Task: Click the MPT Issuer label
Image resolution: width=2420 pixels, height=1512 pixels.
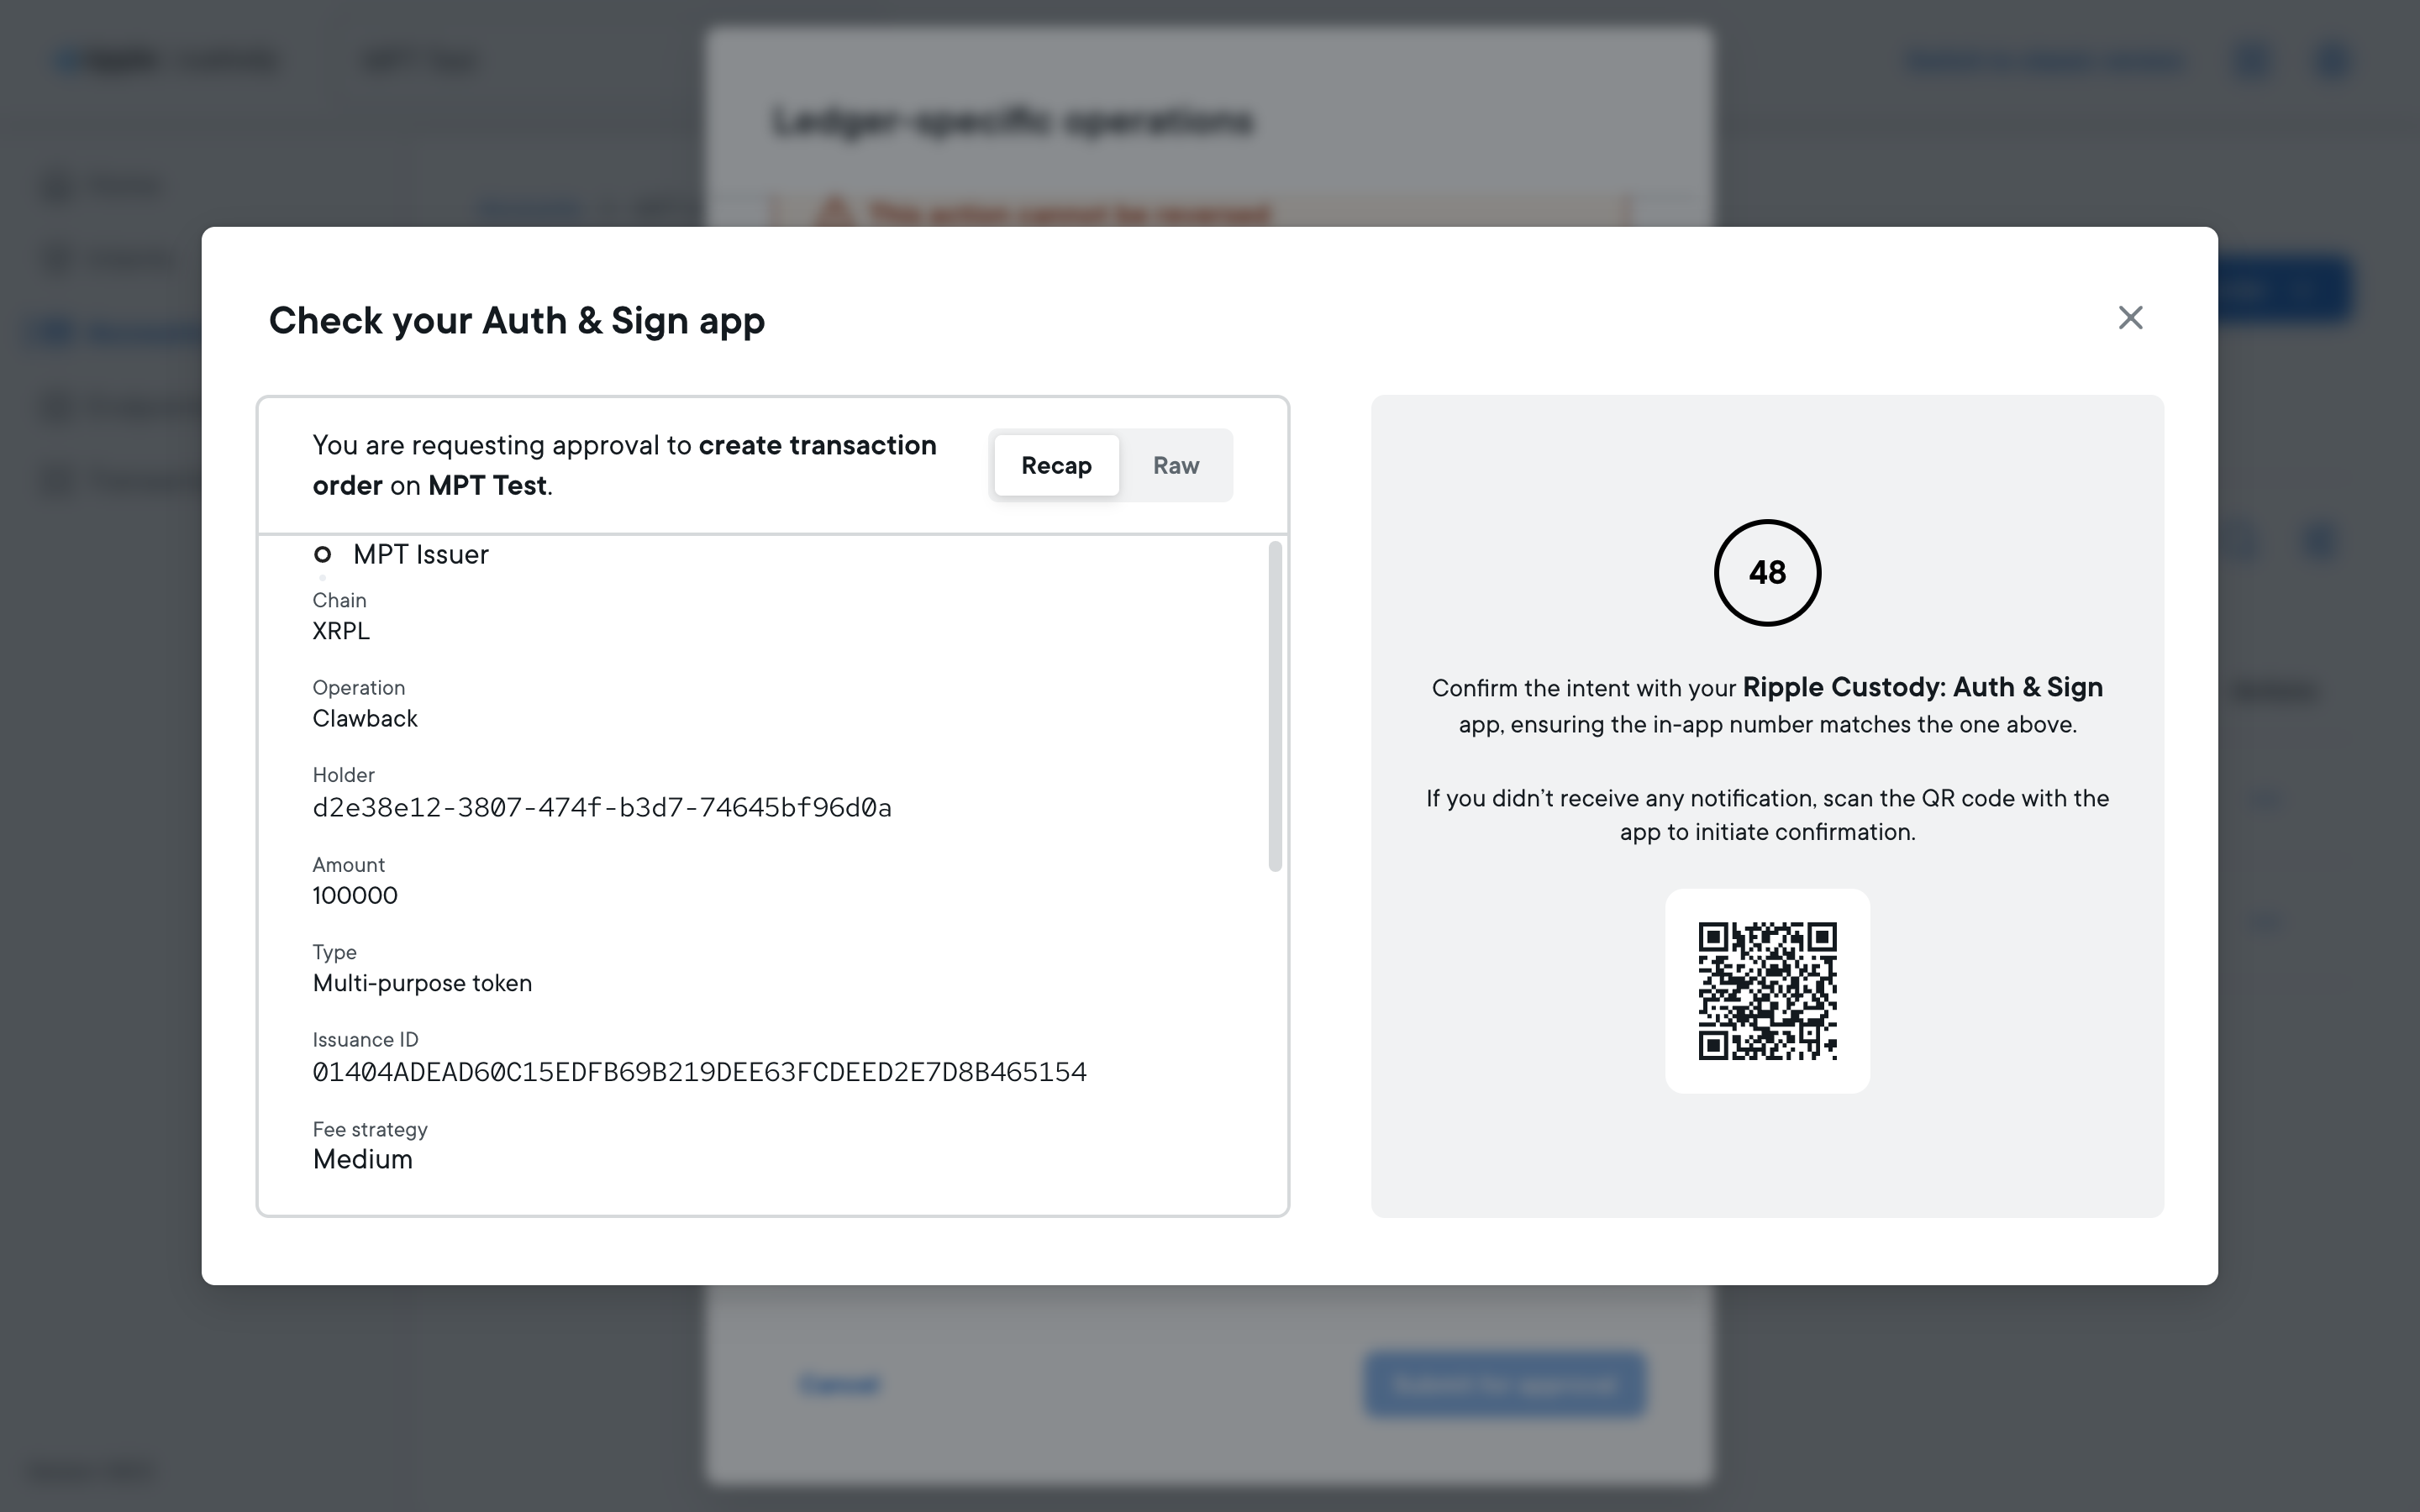Action: [x=421, y=555]
